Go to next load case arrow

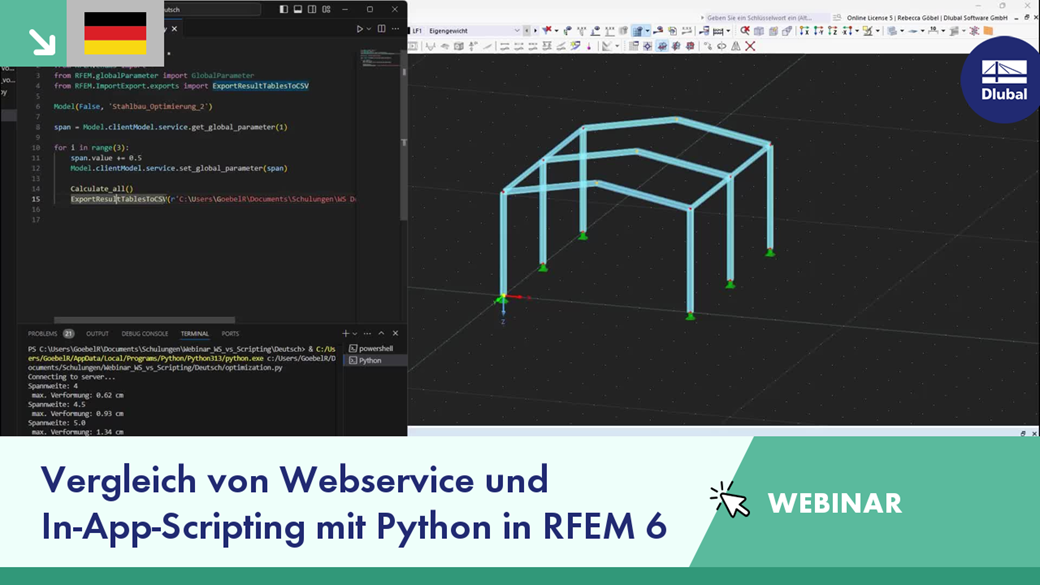[535, 31]
